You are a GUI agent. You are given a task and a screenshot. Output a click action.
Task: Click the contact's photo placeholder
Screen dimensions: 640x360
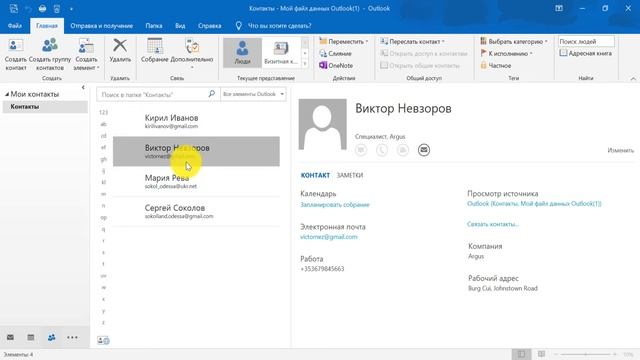[322, 124]
